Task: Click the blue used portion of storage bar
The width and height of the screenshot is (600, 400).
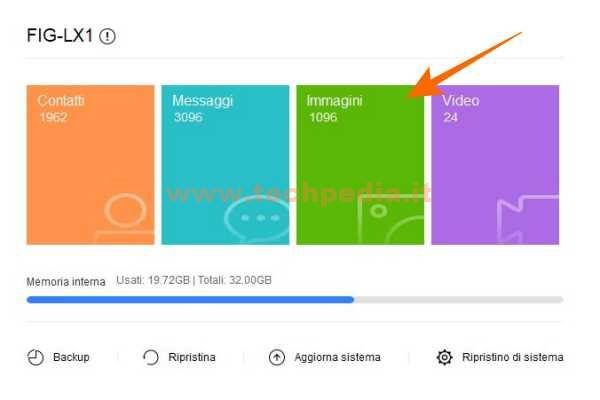Action: 190,300
